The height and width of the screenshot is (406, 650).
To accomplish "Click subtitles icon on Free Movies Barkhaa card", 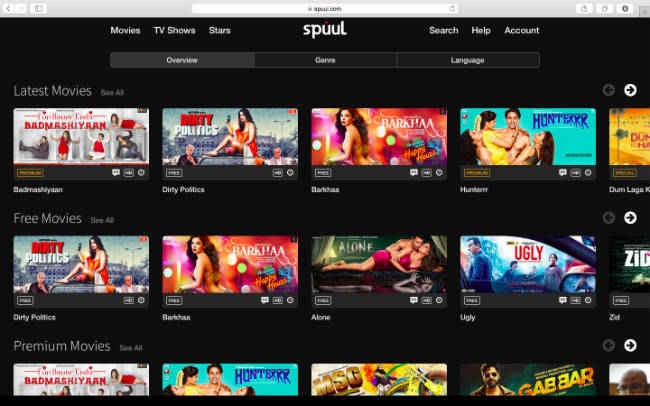I will pyautogui.click(x=264, y=300).
